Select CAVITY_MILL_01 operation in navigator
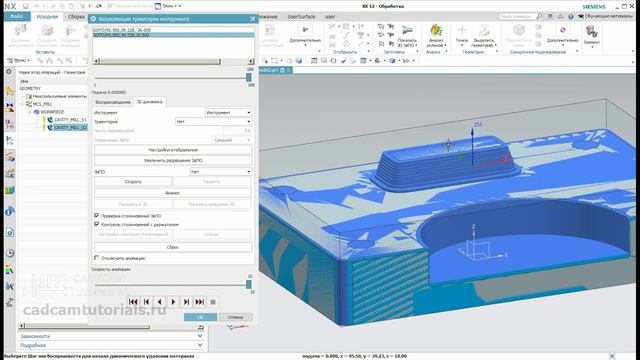Image resolution: width=640 pixels, height=360 pixels. [70, 120]
